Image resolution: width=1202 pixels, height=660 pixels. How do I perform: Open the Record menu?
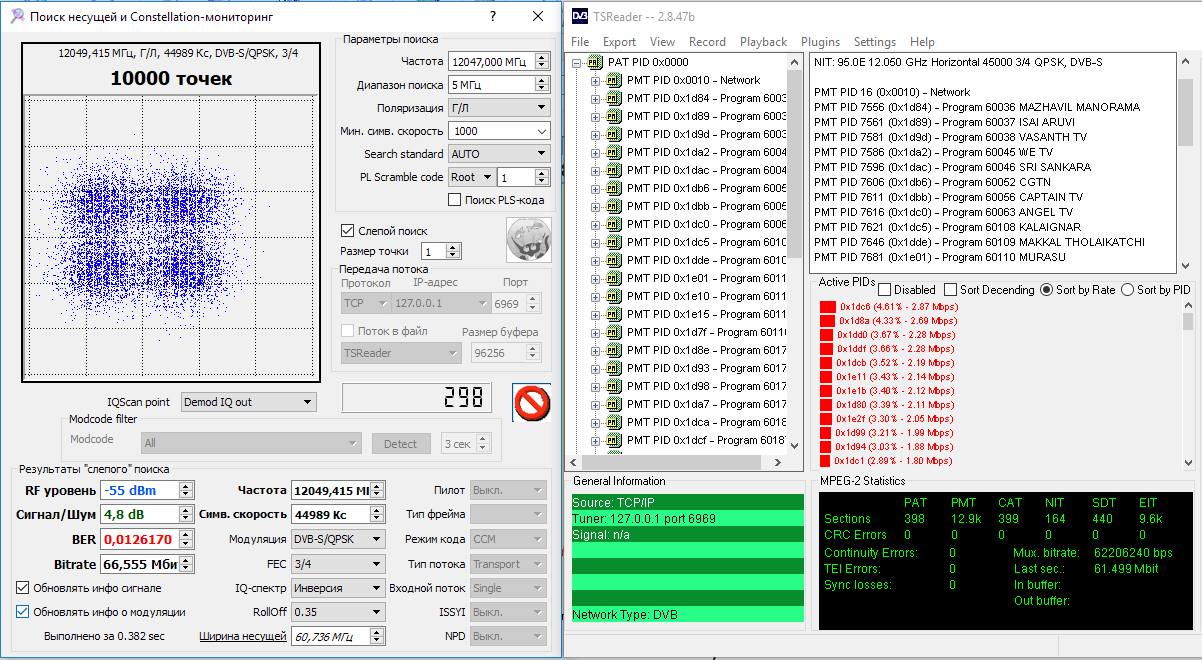tap(707, 42)
